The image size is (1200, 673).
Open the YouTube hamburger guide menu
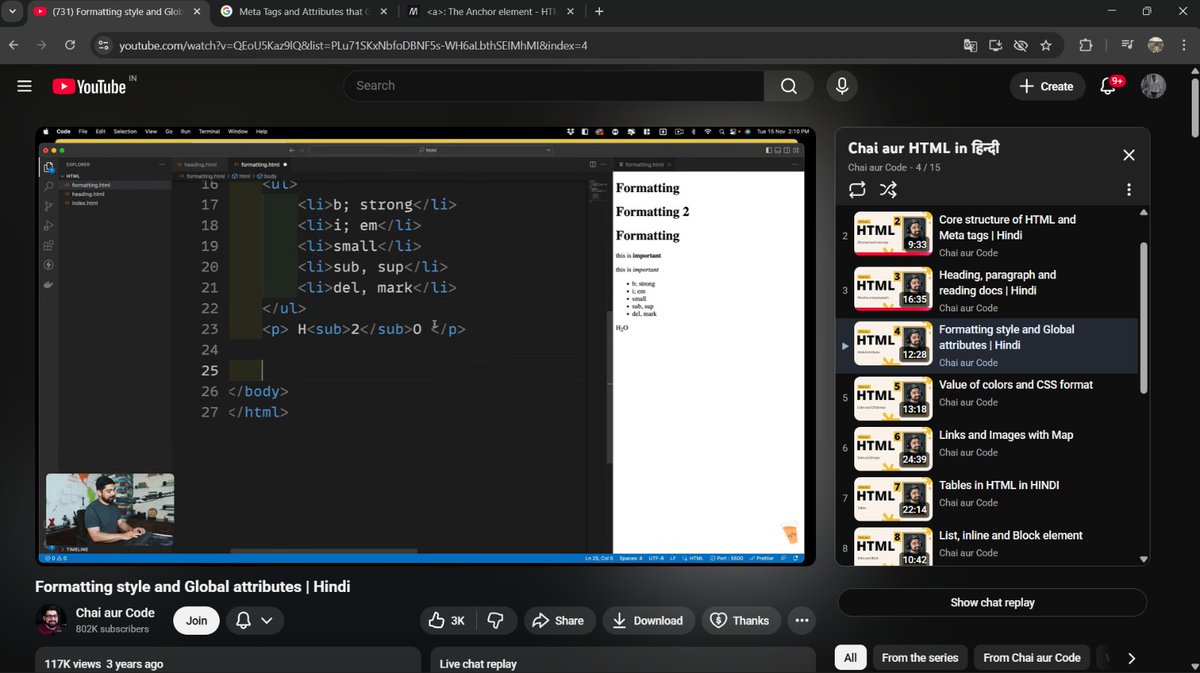click(x=25, y=86)
